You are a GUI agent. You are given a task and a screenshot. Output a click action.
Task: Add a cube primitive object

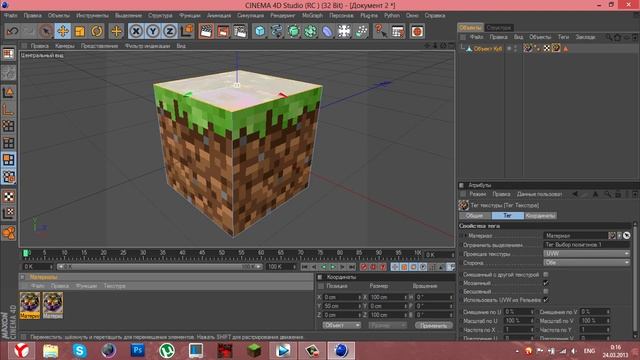coord(260,31)
